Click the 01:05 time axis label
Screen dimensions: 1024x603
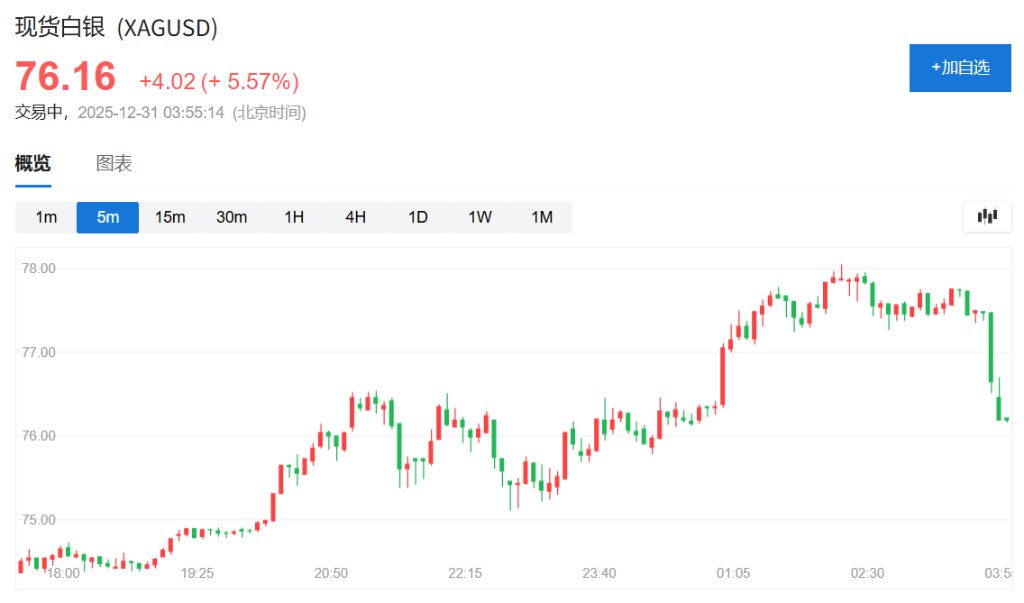(733, 573)
